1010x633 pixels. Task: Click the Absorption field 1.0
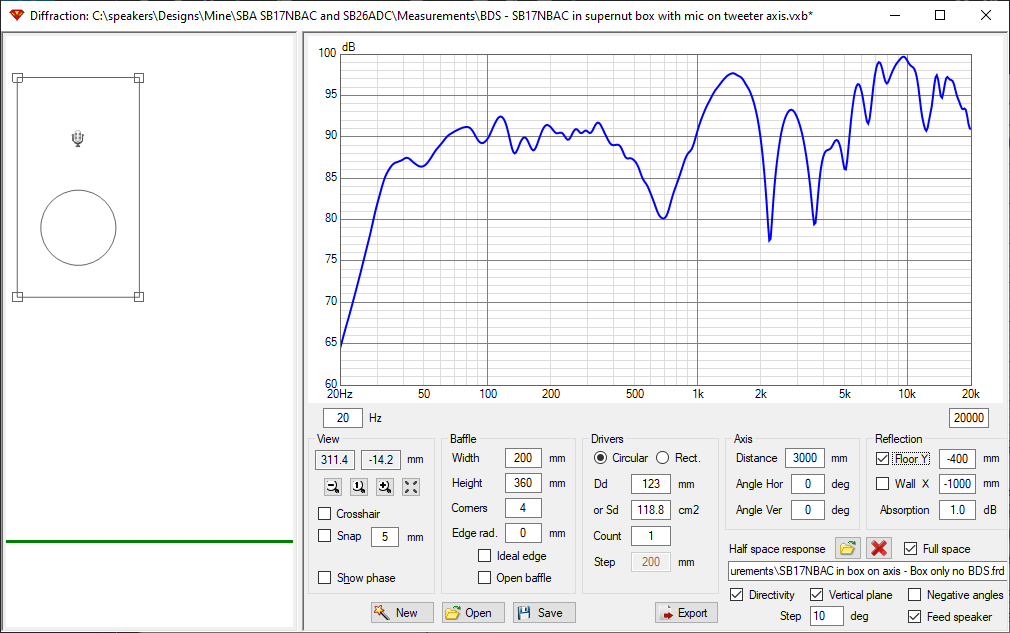[x=957, y=510]
